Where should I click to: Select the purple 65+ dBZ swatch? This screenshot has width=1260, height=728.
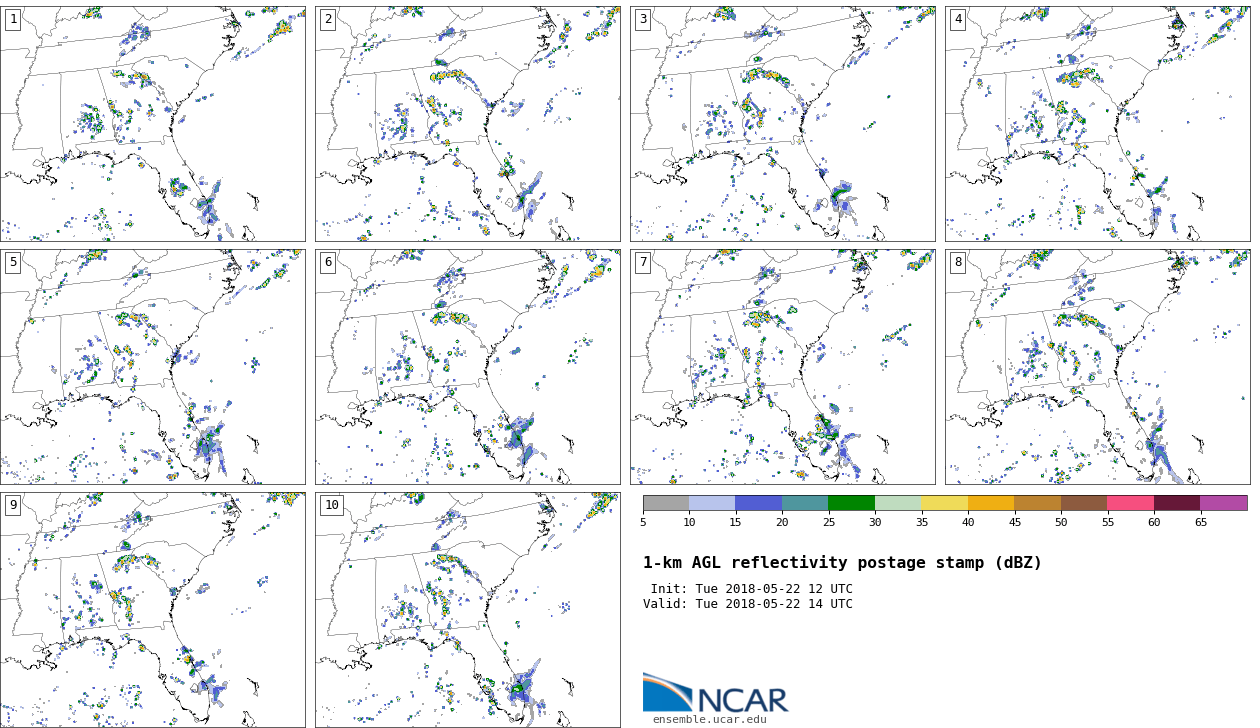[x=1223, y=503]
